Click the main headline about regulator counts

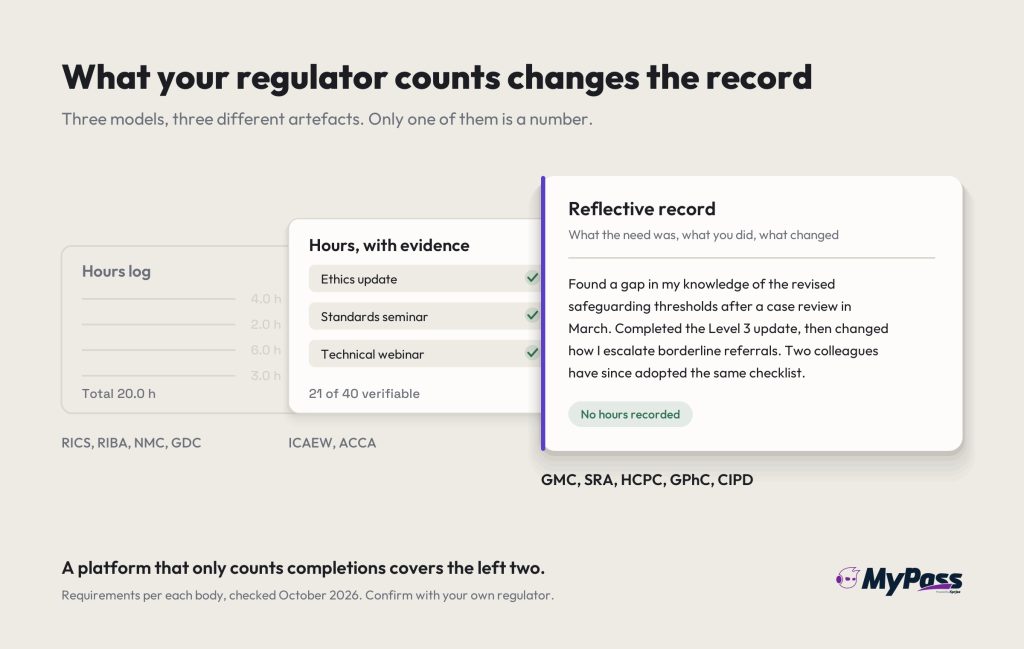pyautogui.click(x=437, y=78)
